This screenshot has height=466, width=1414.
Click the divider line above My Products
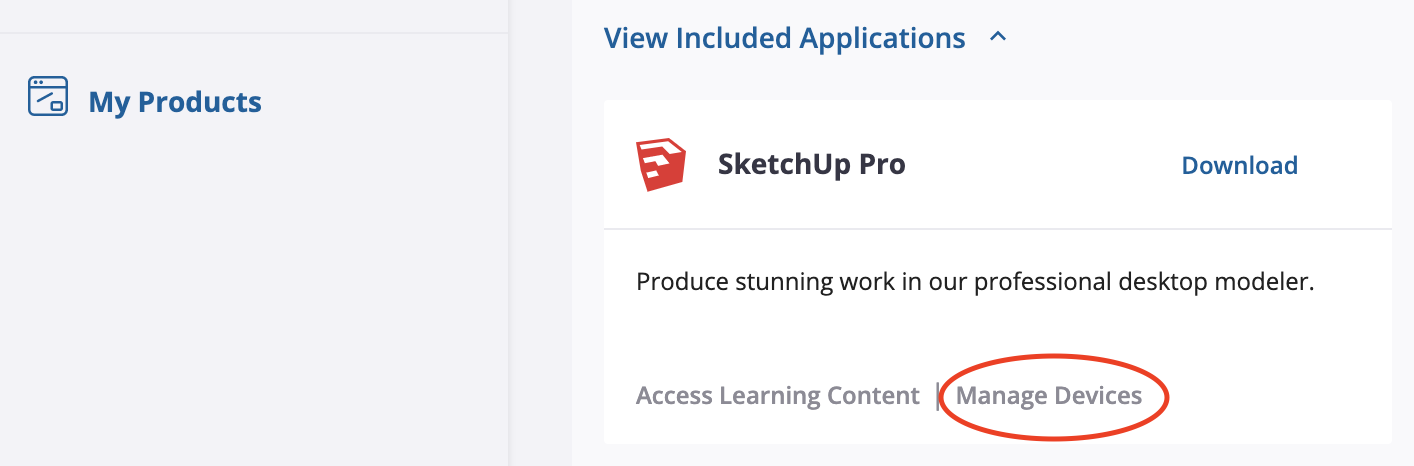pyautogui.click(x=254, y=33)
